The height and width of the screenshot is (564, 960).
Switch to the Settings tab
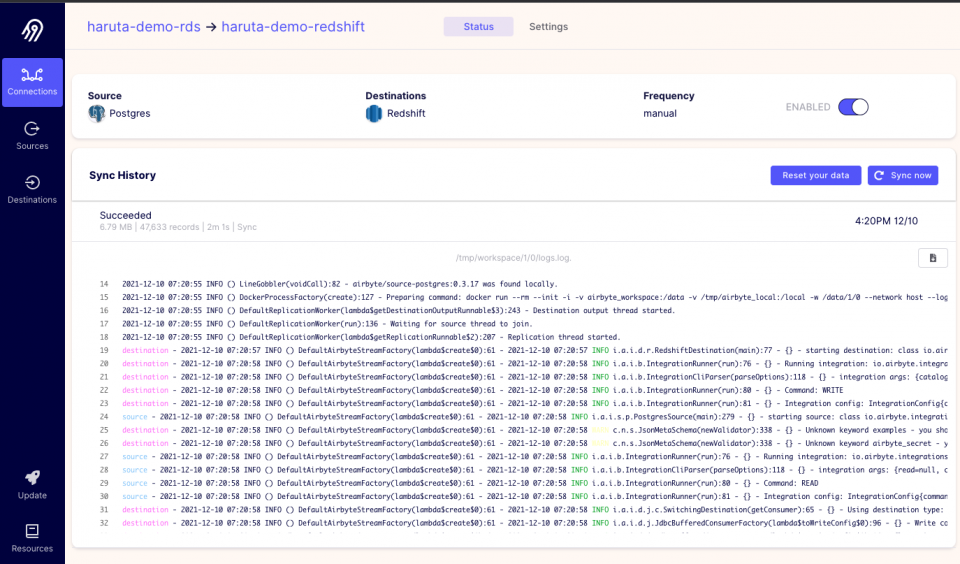(x=549, y=26)
